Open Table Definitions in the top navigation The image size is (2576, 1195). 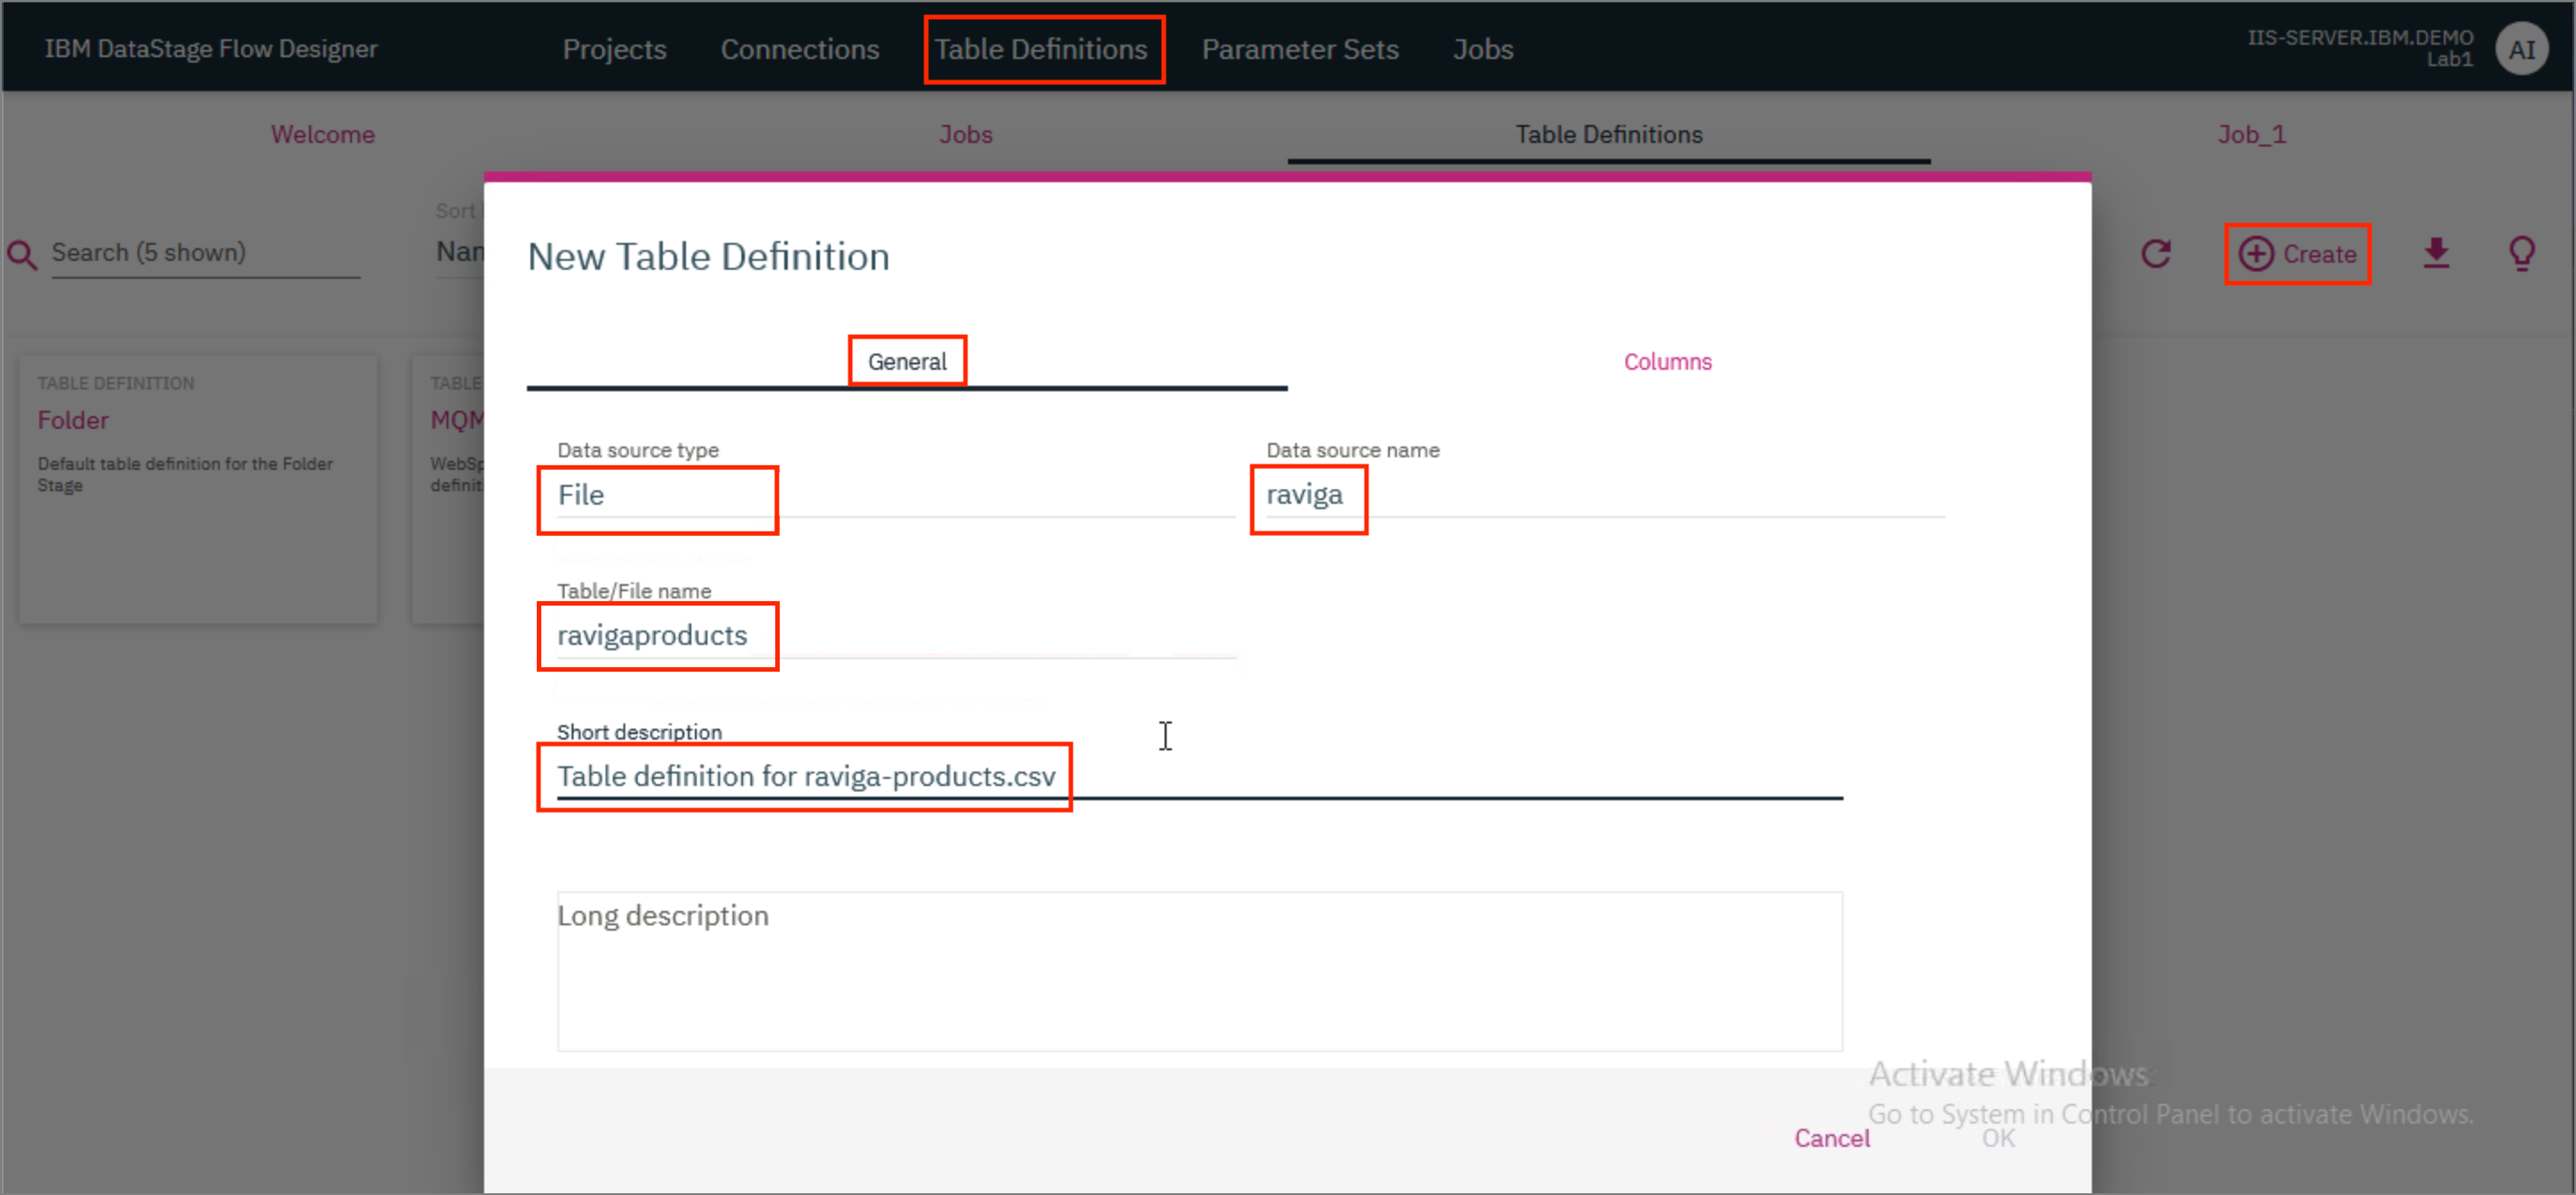[x=1041, y=49]
